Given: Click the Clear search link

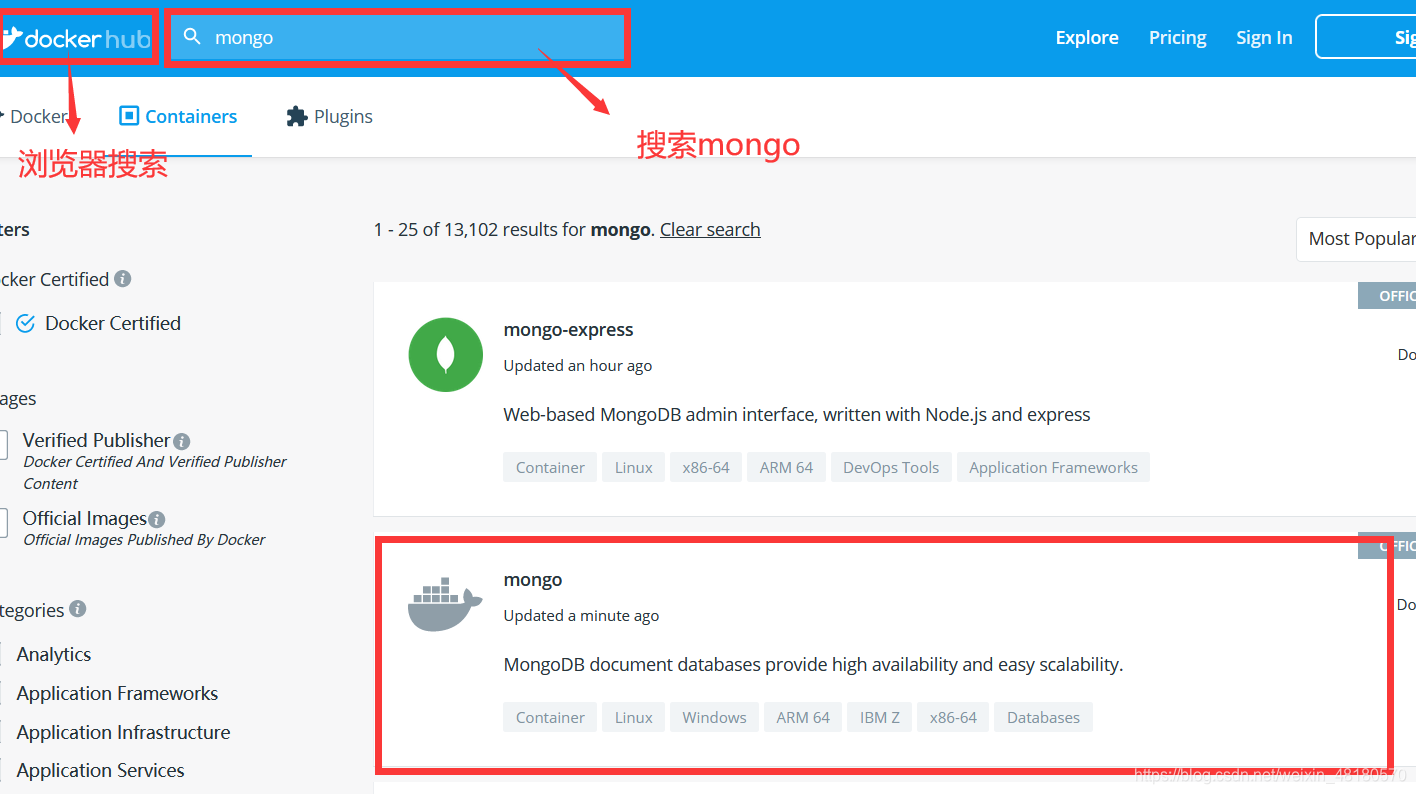Looking at the screenshot, I should coord(710,229).
